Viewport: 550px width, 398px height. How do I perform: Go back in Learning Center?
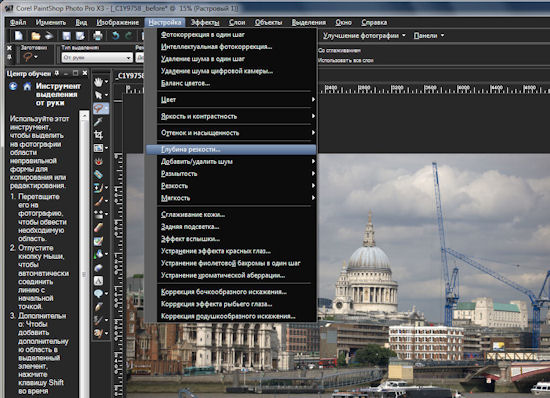pyautogui.click(x=13, y=86)
